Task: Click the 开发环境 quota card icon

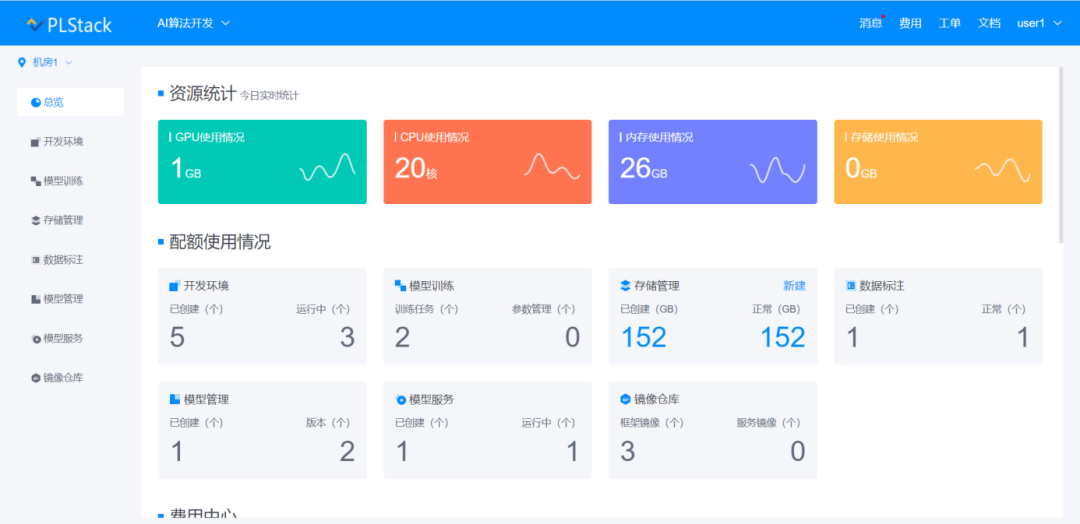Action: click(x=174, y=286)
